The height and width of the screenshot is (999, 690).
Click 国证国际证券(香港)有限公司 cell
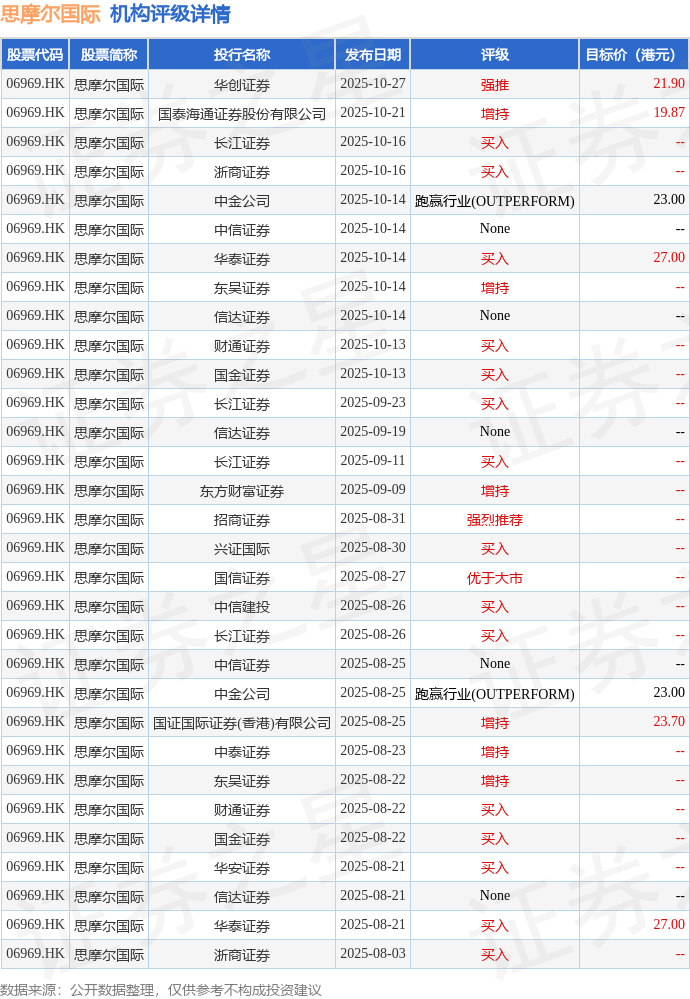242,722
